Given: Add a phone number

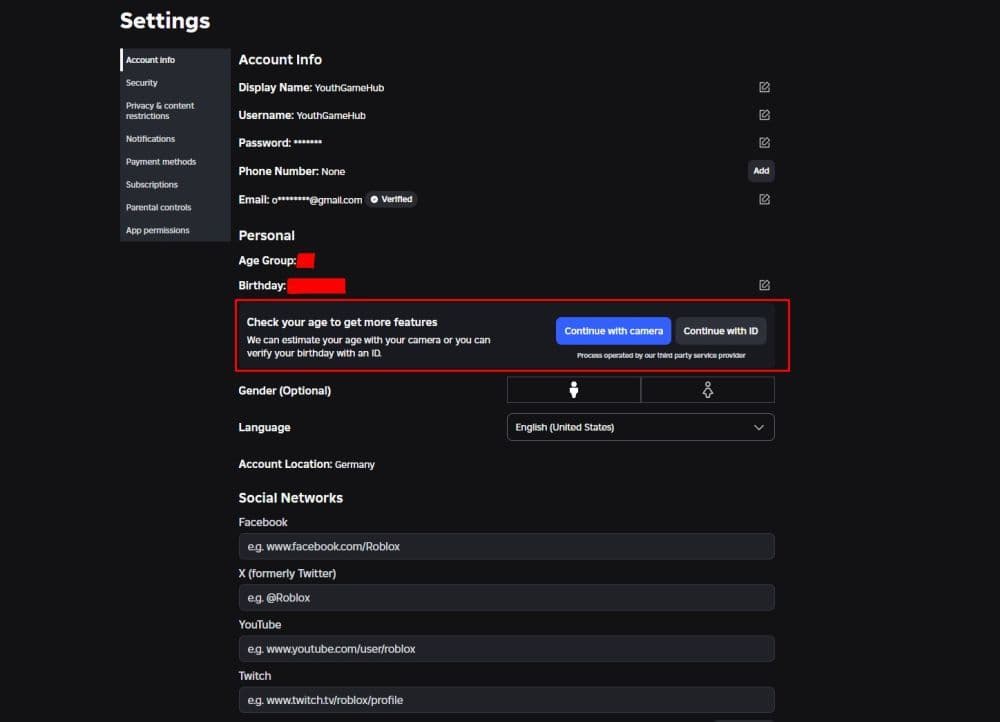Looking at the screenshot, I should click(x=761, y=170).
